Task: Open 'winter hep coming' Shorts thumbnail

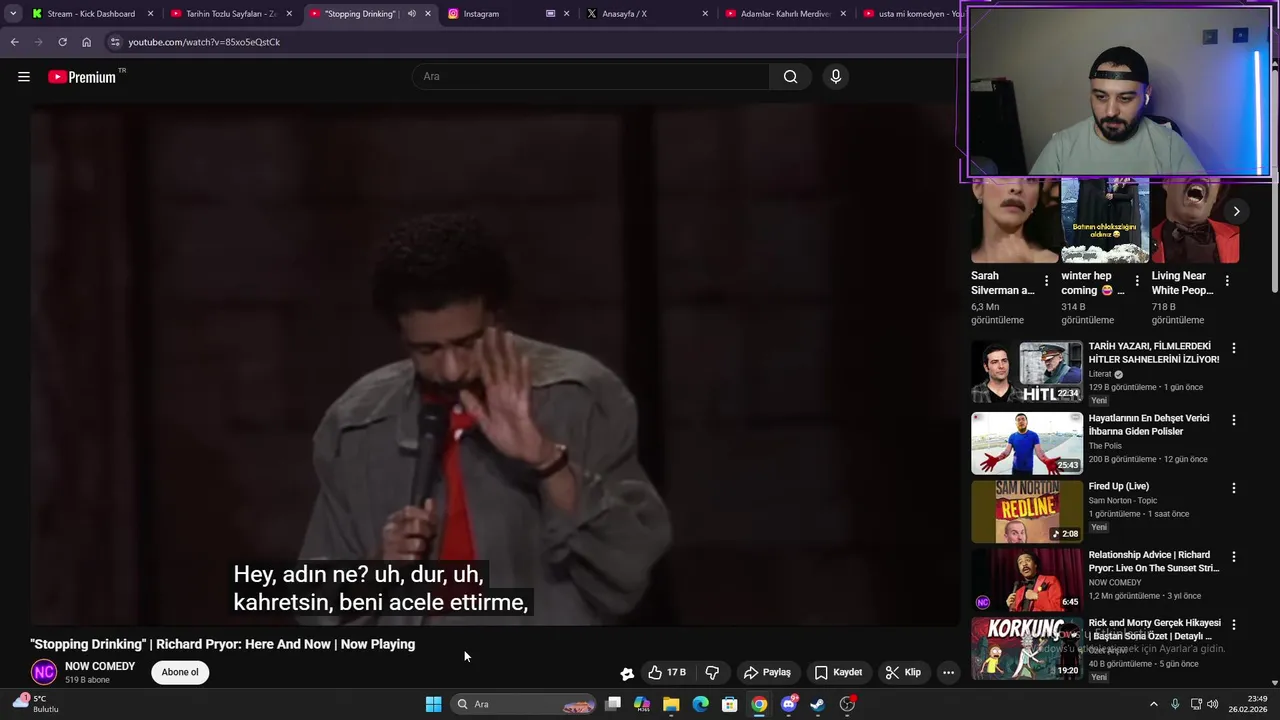Action: pos(1104,220)
